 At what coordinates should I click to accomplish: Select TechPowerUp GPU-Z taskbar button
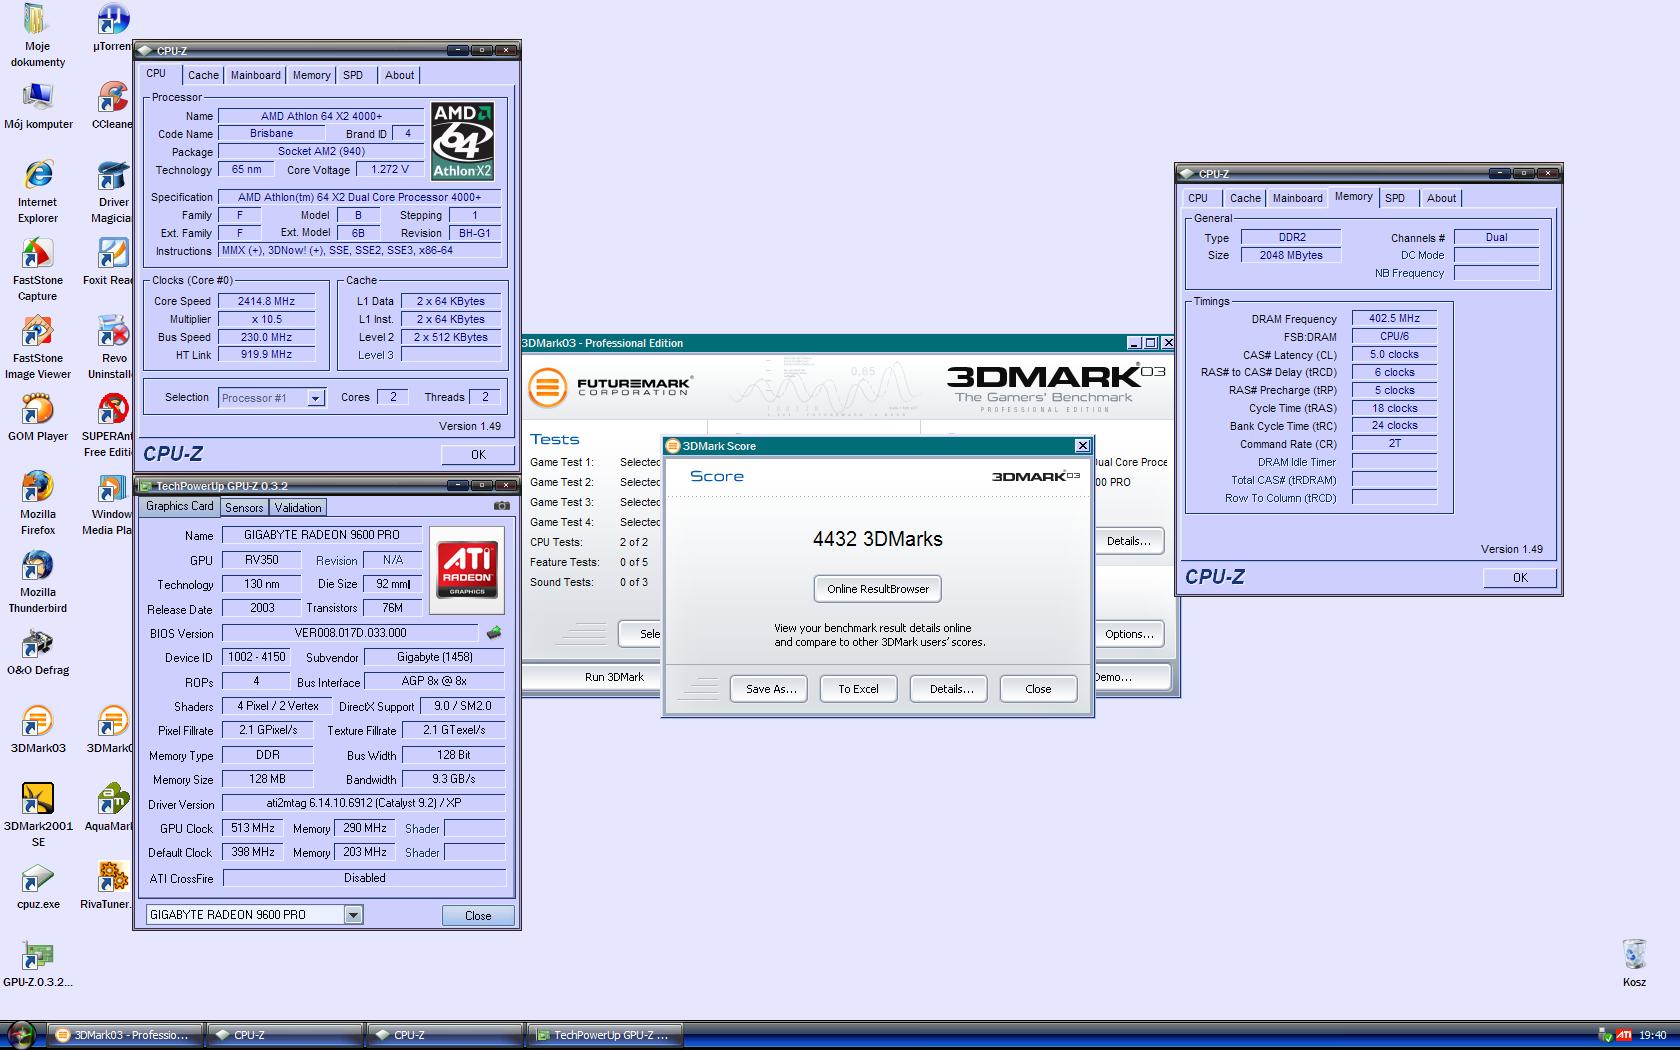[604, 1035]
